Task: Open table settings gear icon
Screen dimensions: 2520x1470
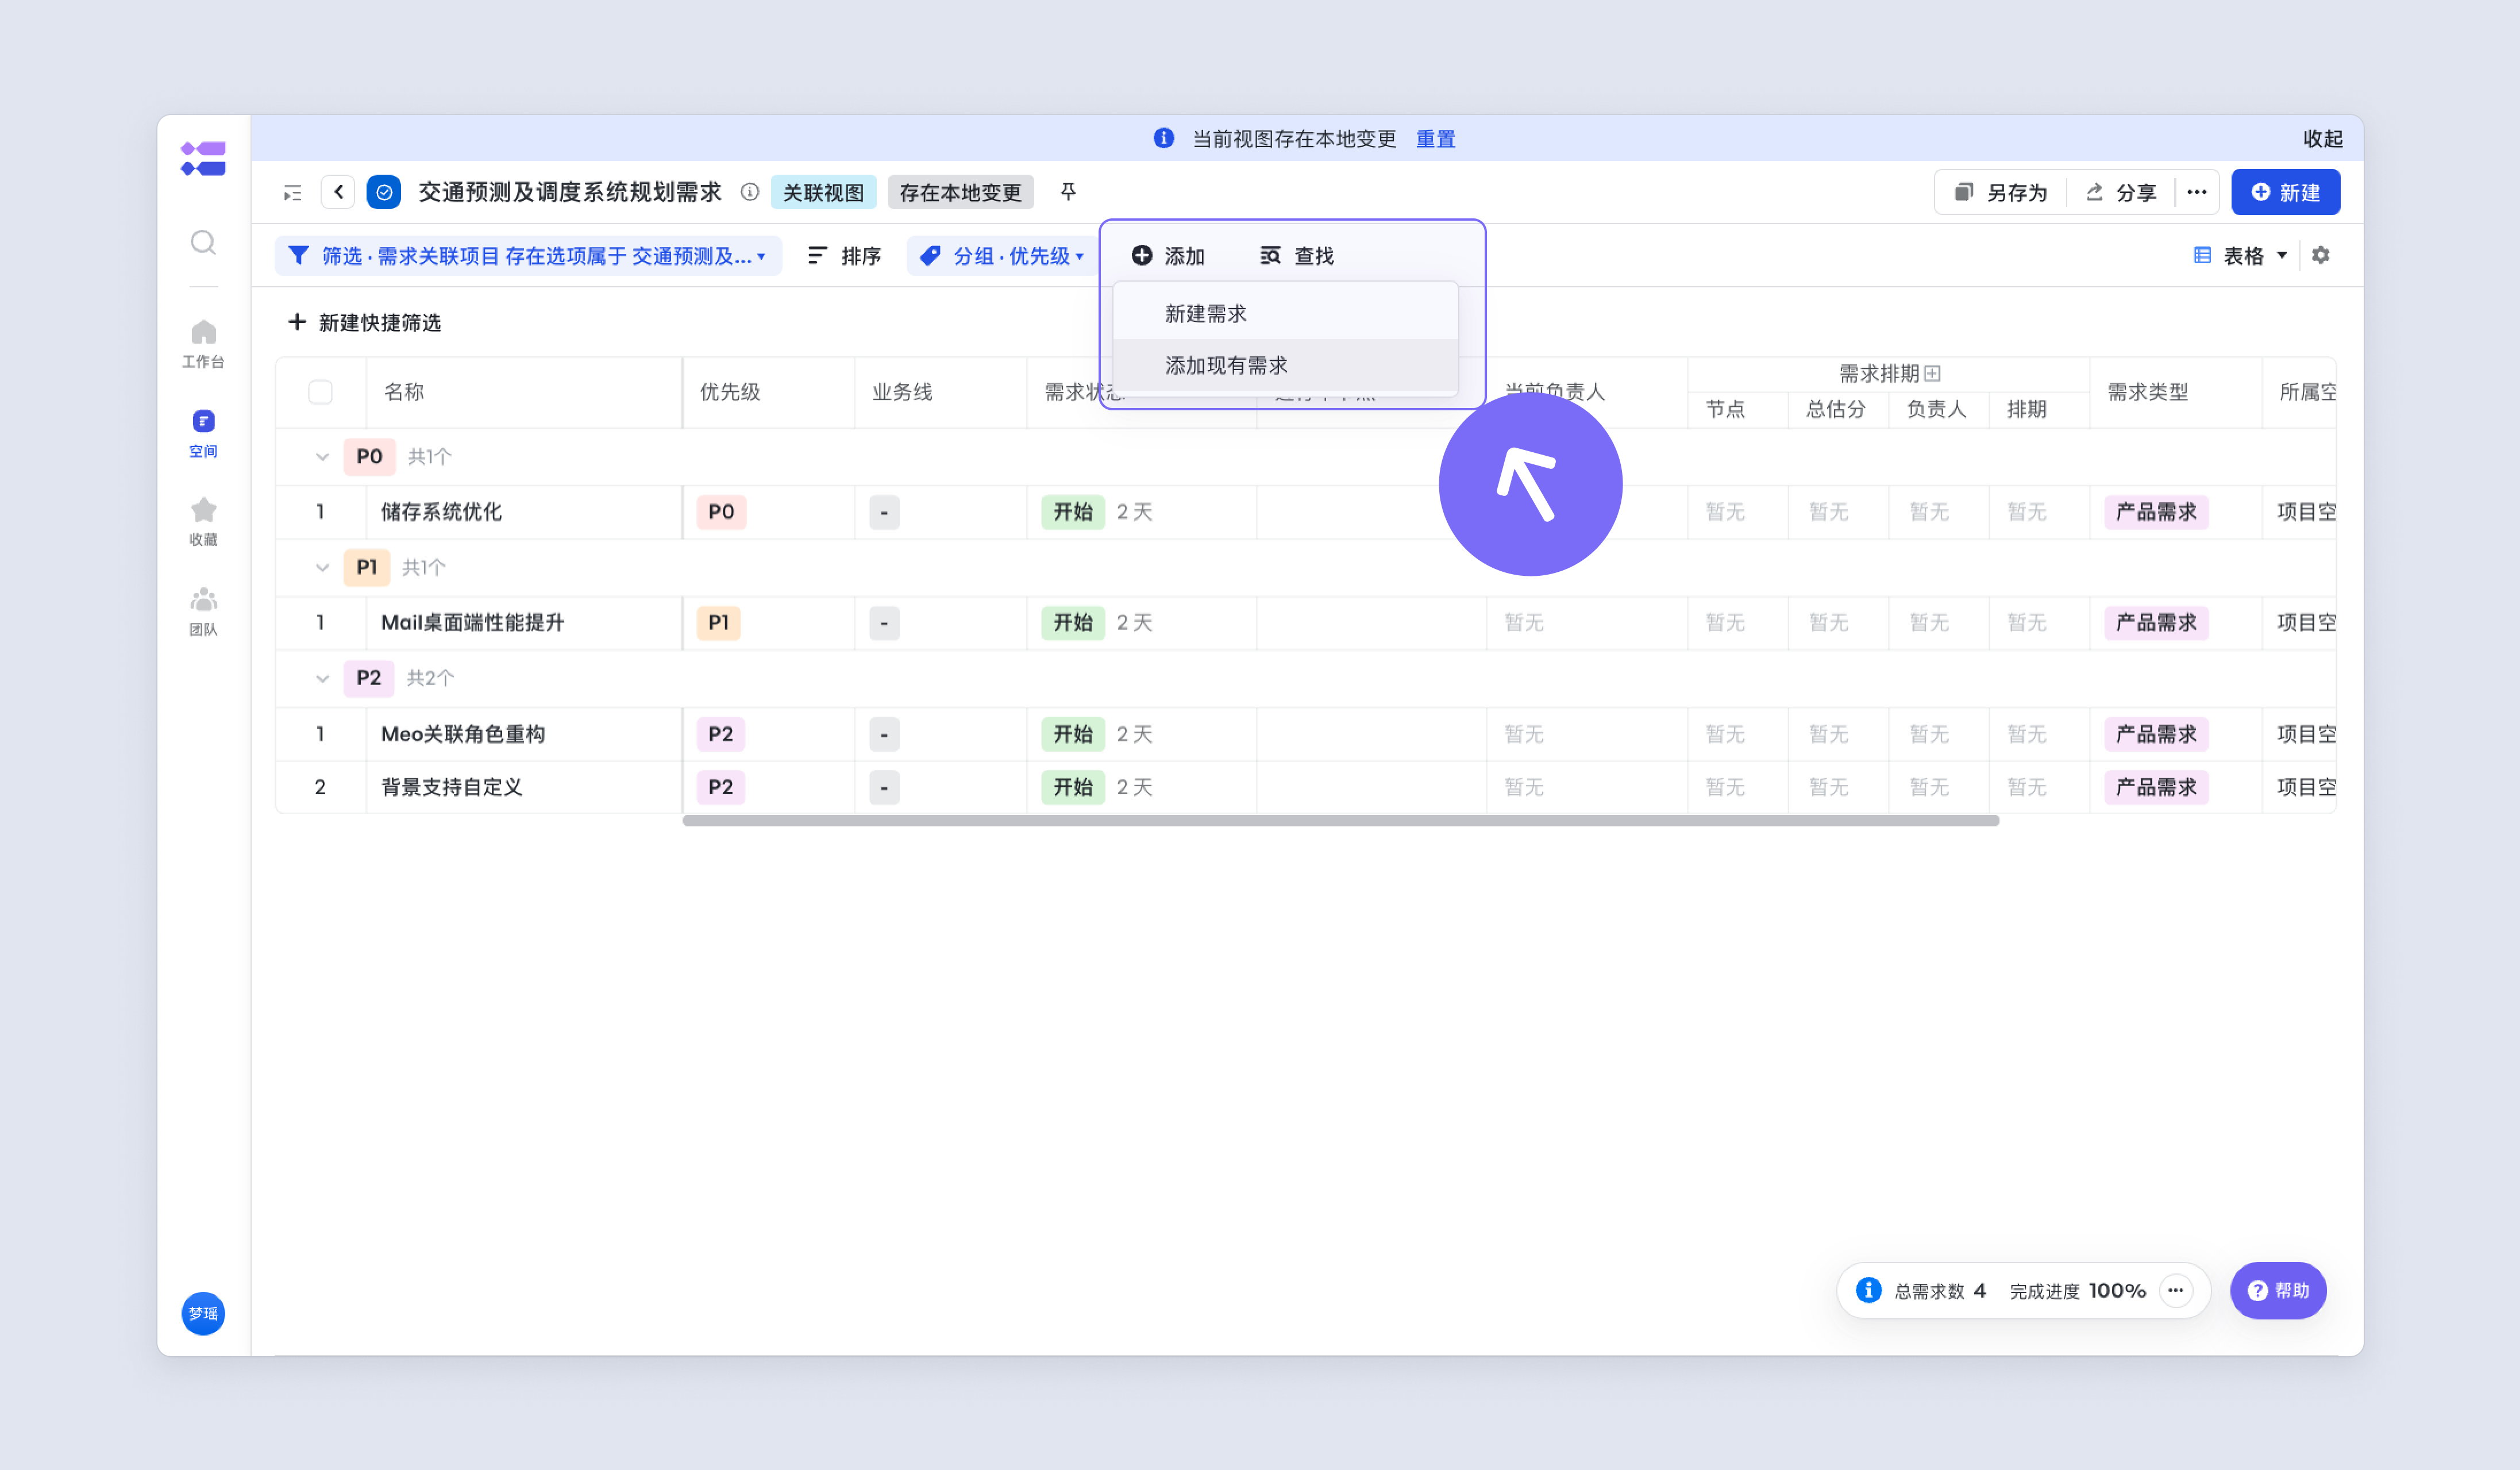Action: [2321, 255]
